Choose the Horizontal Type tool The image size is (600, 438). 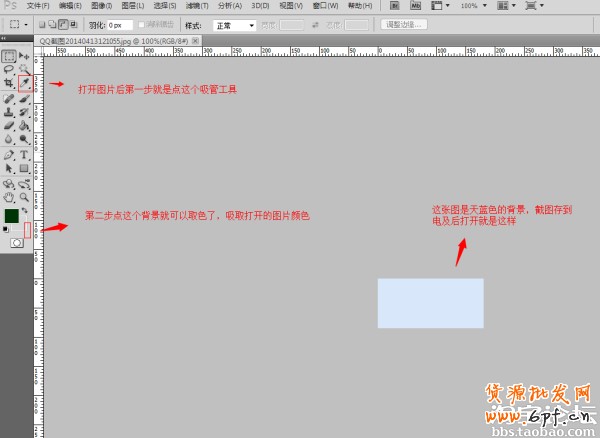[24, 155]
